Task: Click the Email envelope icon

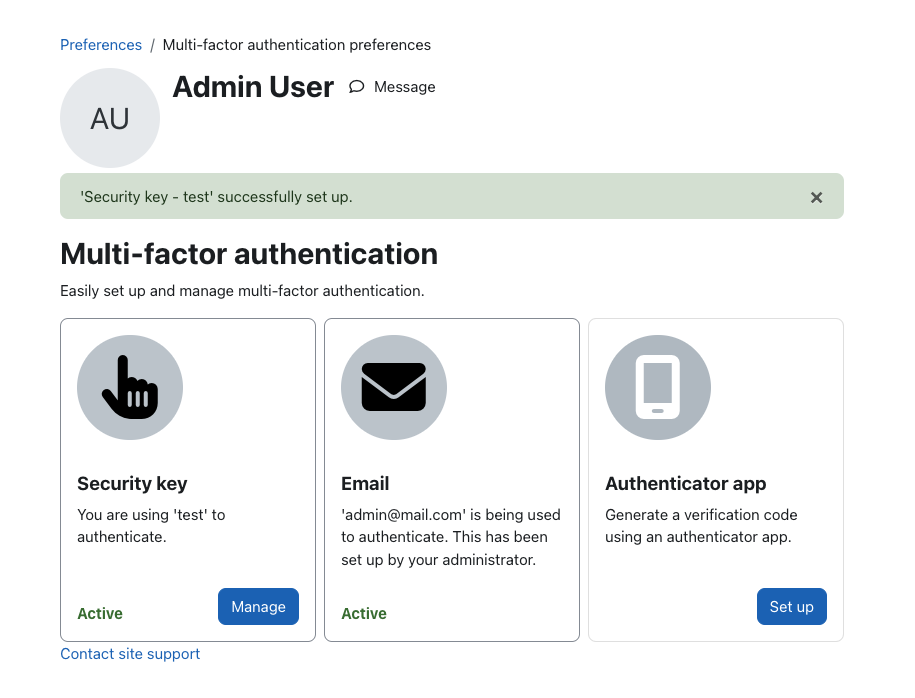Action: (x=394, y=387)
